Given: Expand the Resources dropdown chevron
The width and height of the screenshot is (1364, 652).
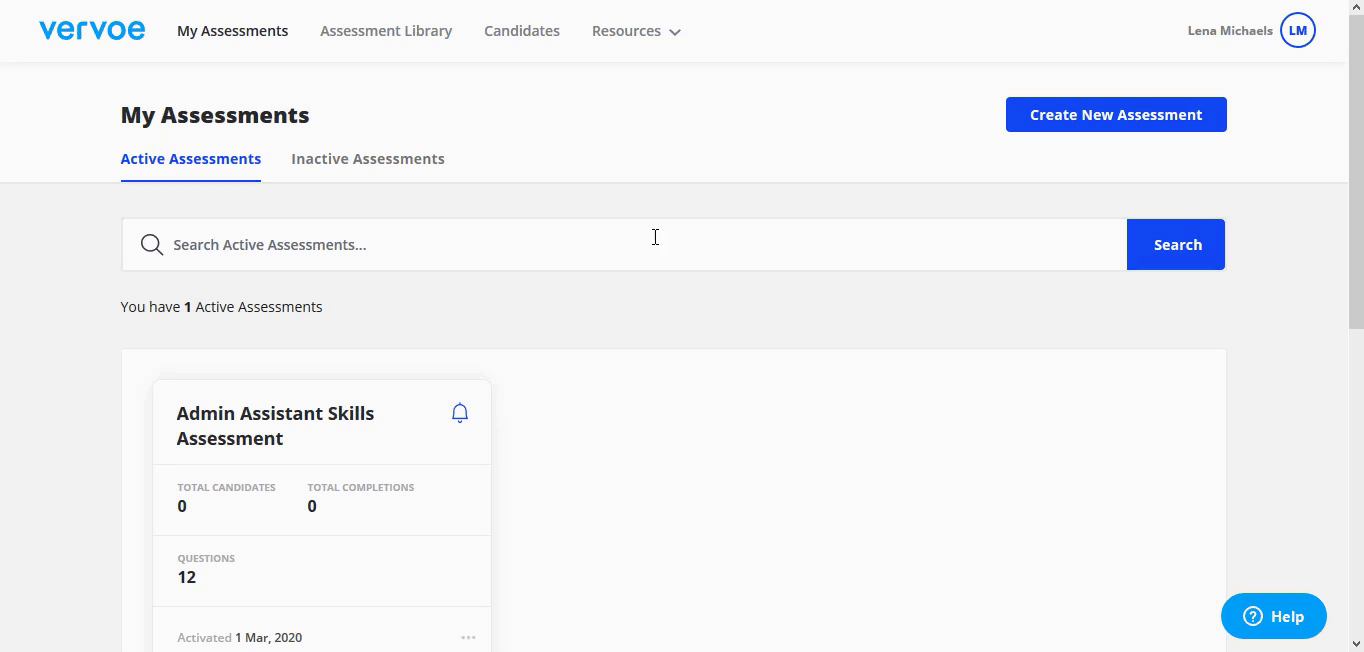Looking at the screenshot, I should pos(675,32).
